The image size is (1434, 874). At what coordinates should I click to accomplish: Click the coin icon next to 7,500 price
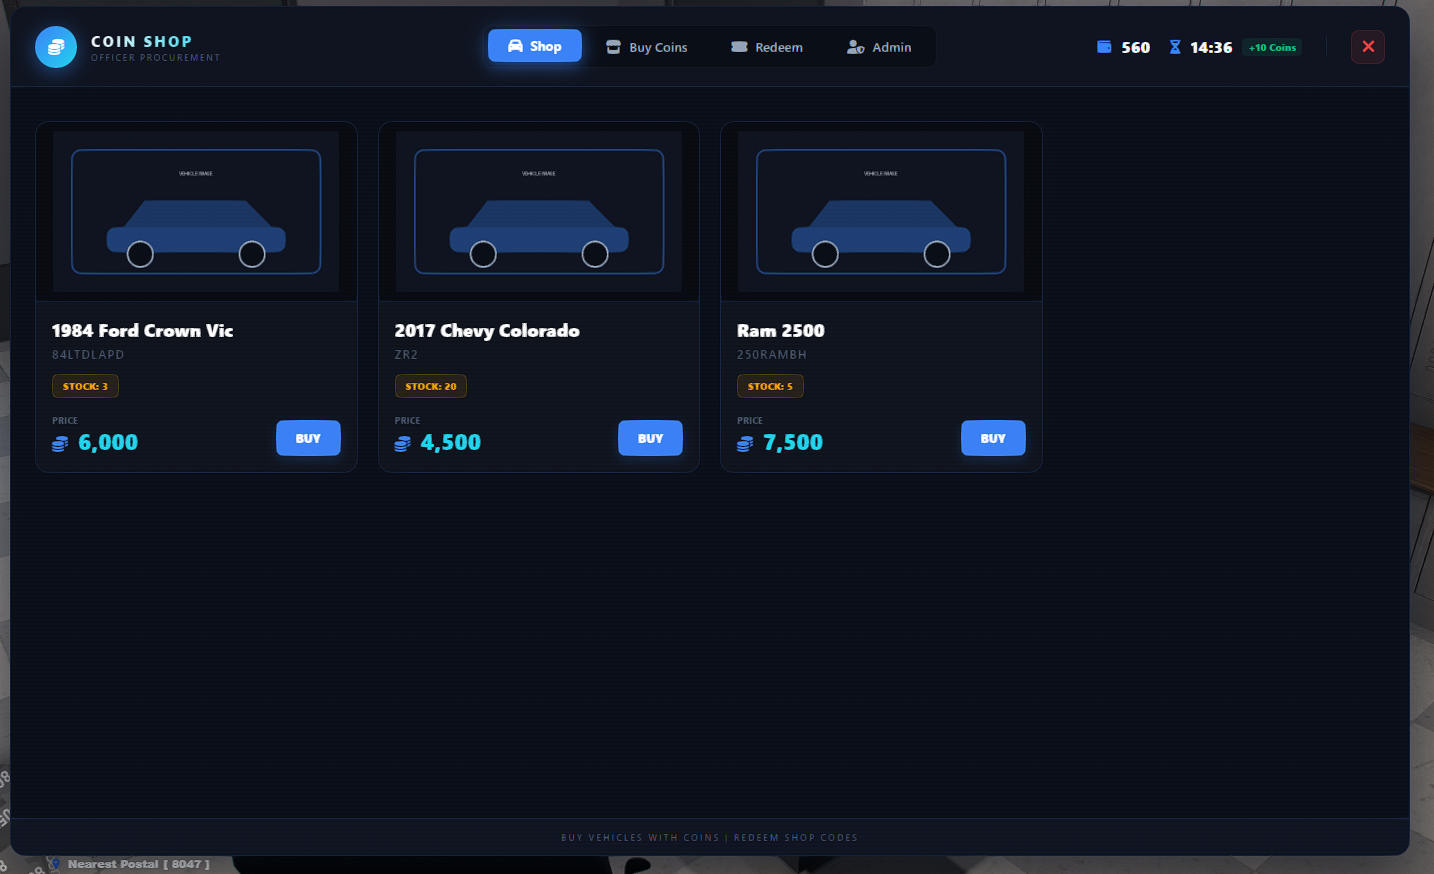(x=745, y=443)
